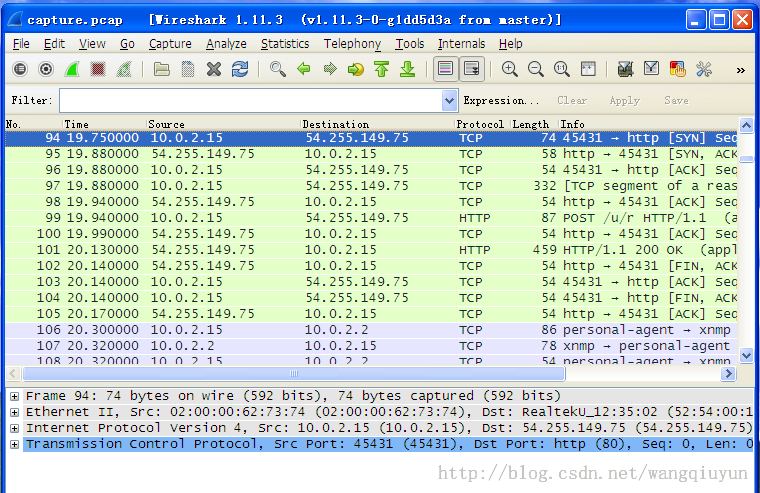This screenshot has width=760, height=493.
Task: Open preferences tools icon
Action: click(x=704, y=69)
